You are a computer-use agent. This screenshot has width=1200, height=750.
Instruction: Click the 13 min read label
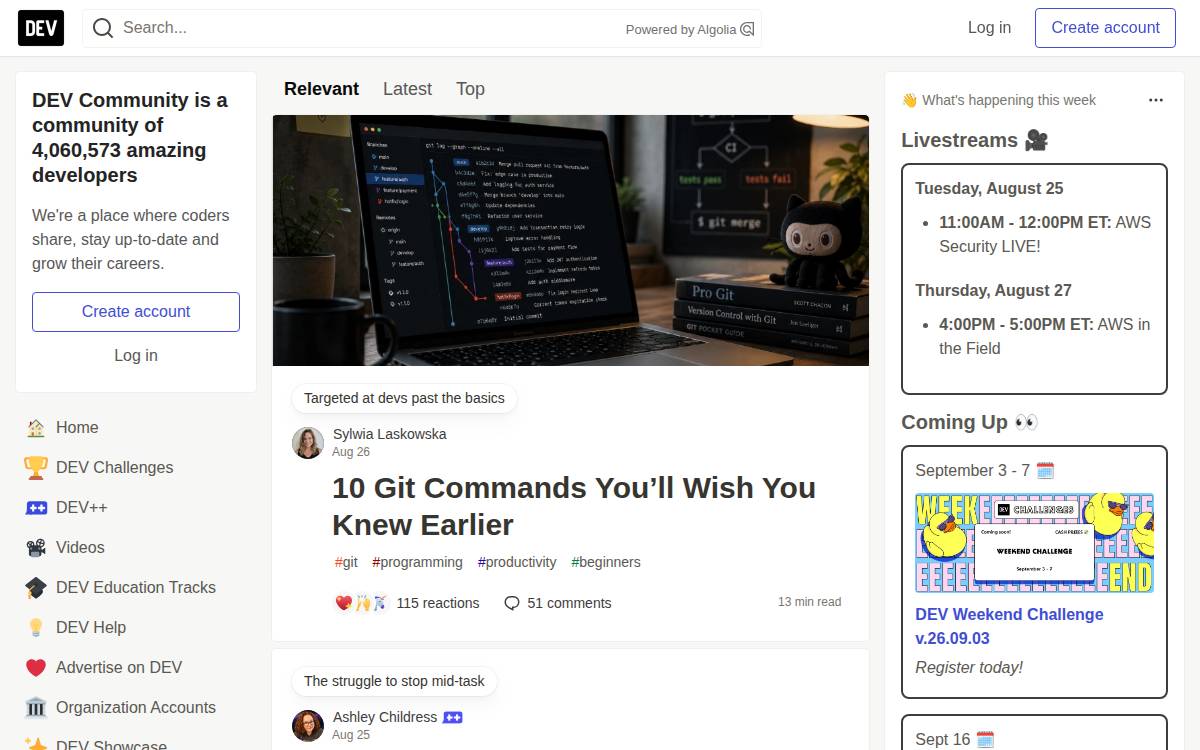tap(809, 602)
